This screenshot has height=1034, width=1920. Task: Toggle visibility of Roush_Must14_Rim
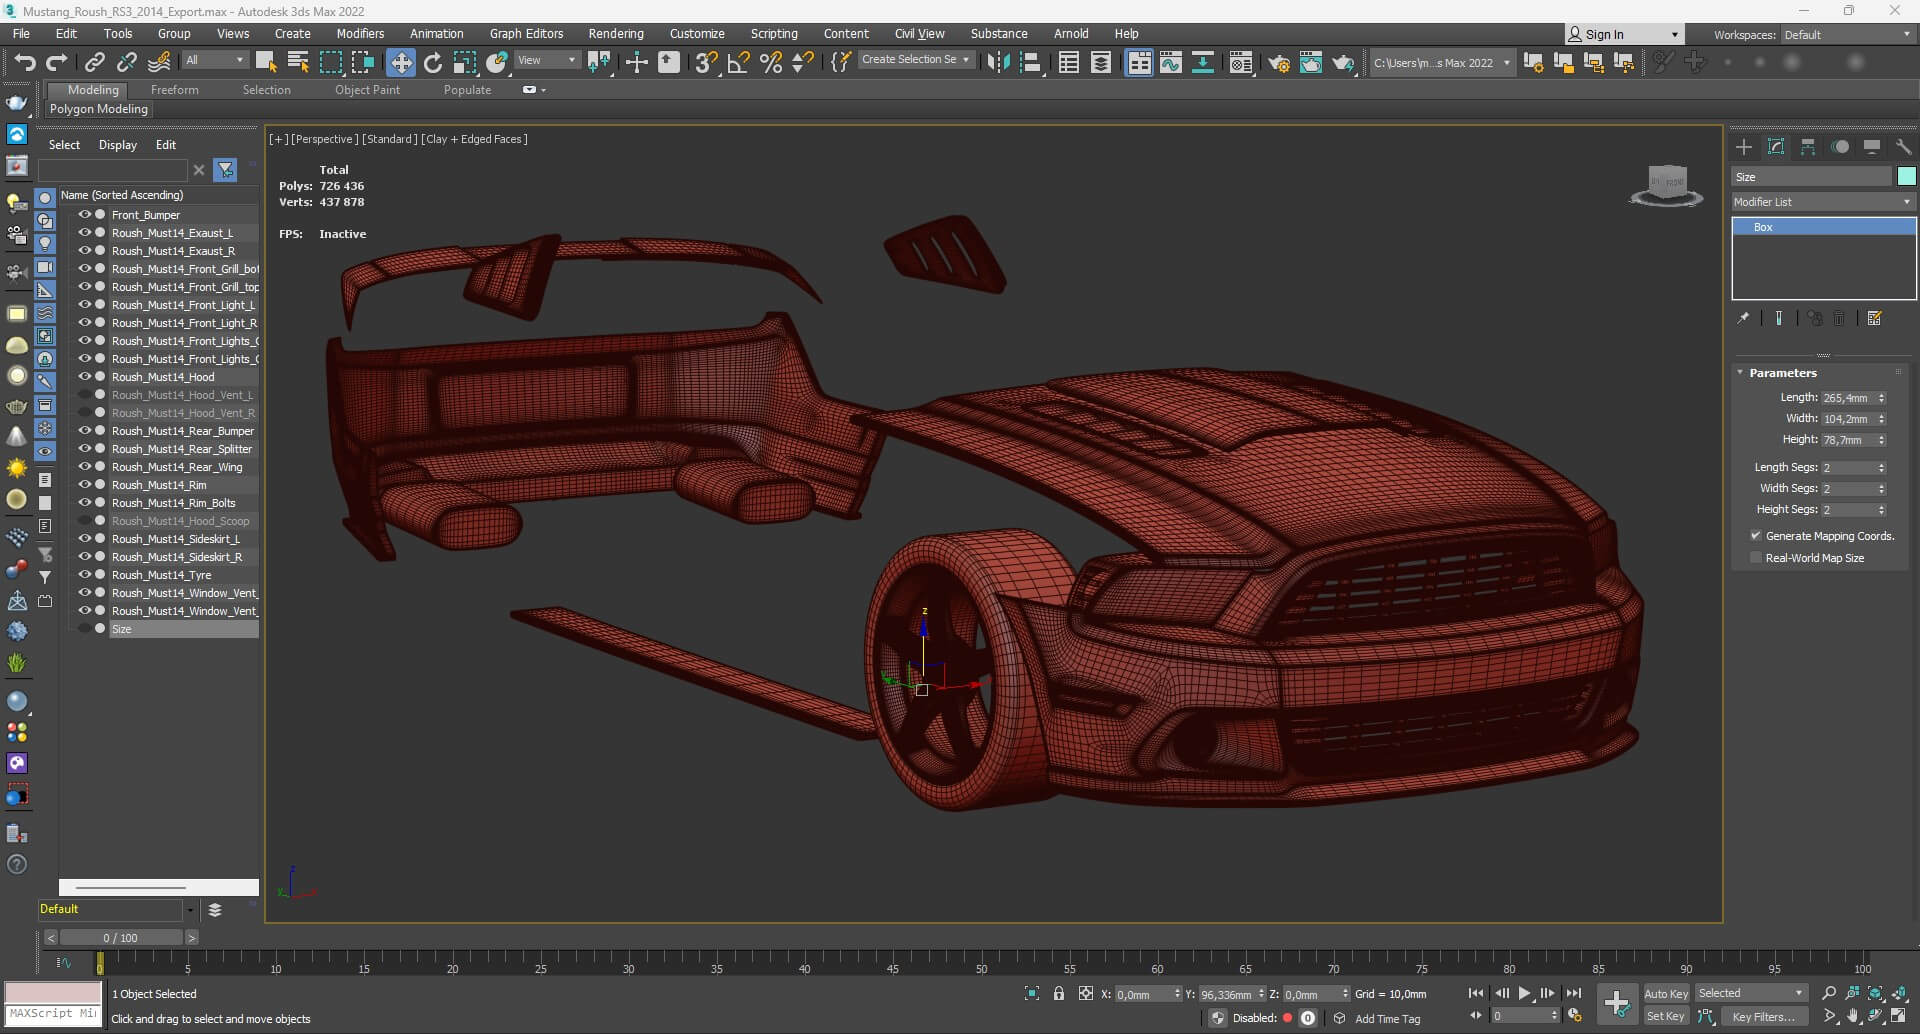coord(85,484)
